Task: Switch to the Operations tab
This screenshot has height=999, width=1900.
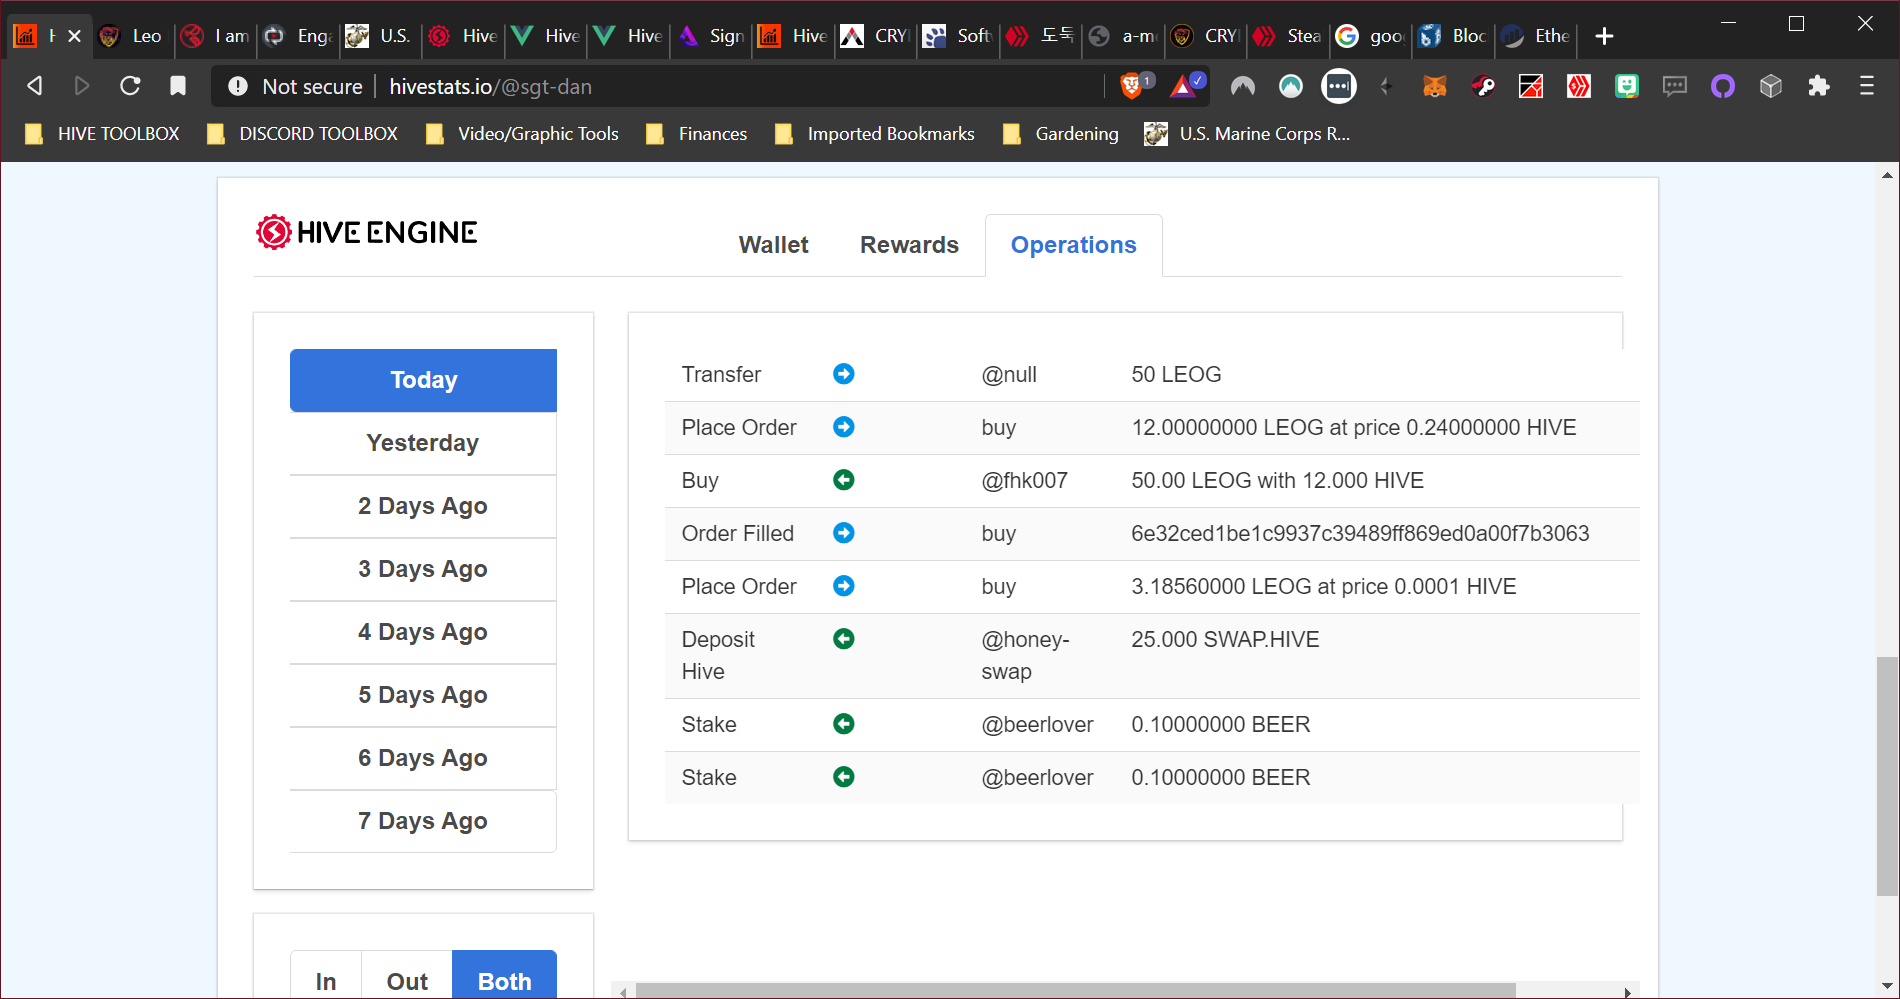Action: (x=1073, y=245)
